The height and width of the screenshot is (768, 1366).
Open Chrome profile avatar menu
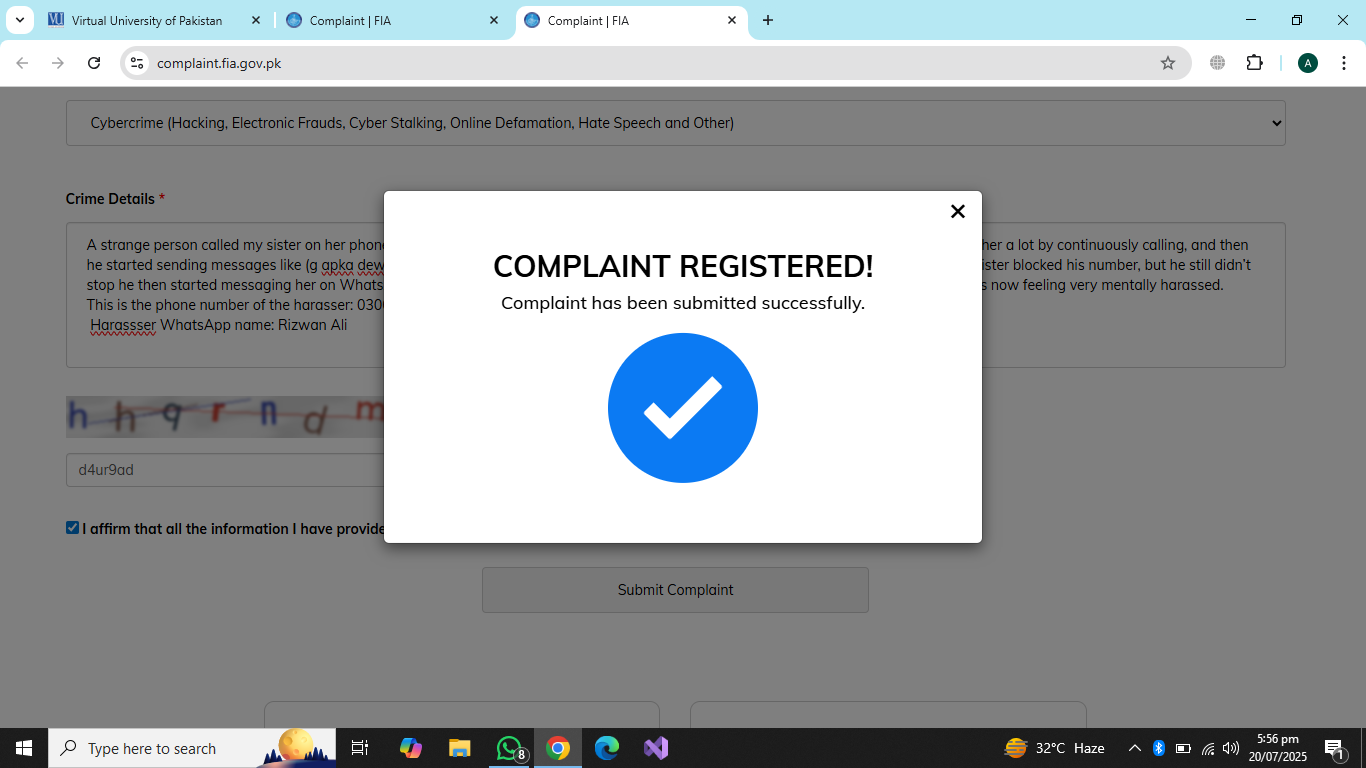(x=1307, y=63)
